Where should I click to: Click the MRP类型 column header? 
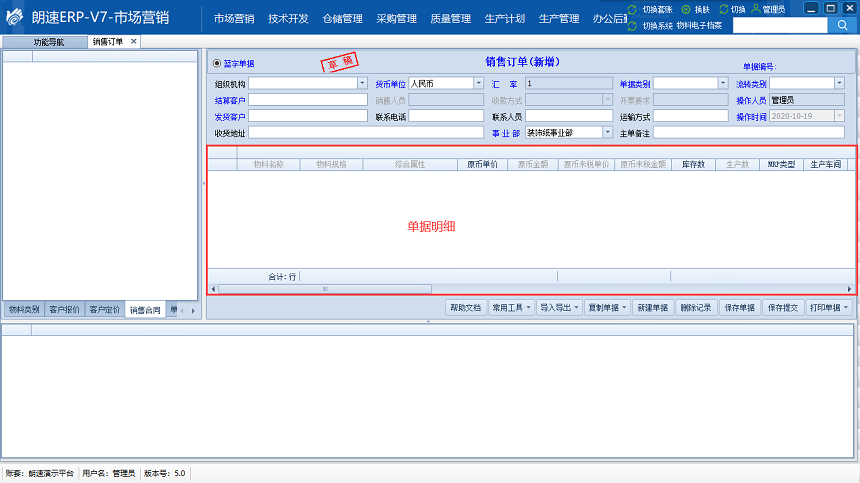[781, 164]
